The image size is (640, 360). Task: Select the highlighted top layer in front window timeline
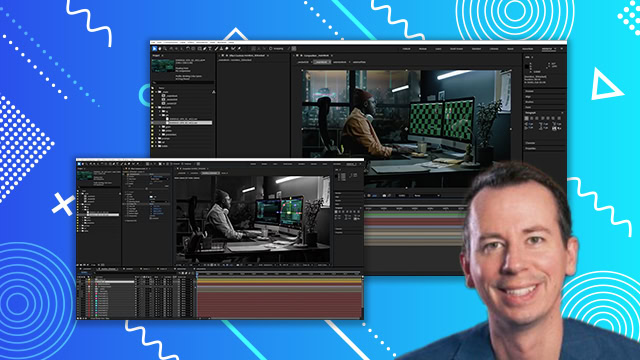[115, 282]
